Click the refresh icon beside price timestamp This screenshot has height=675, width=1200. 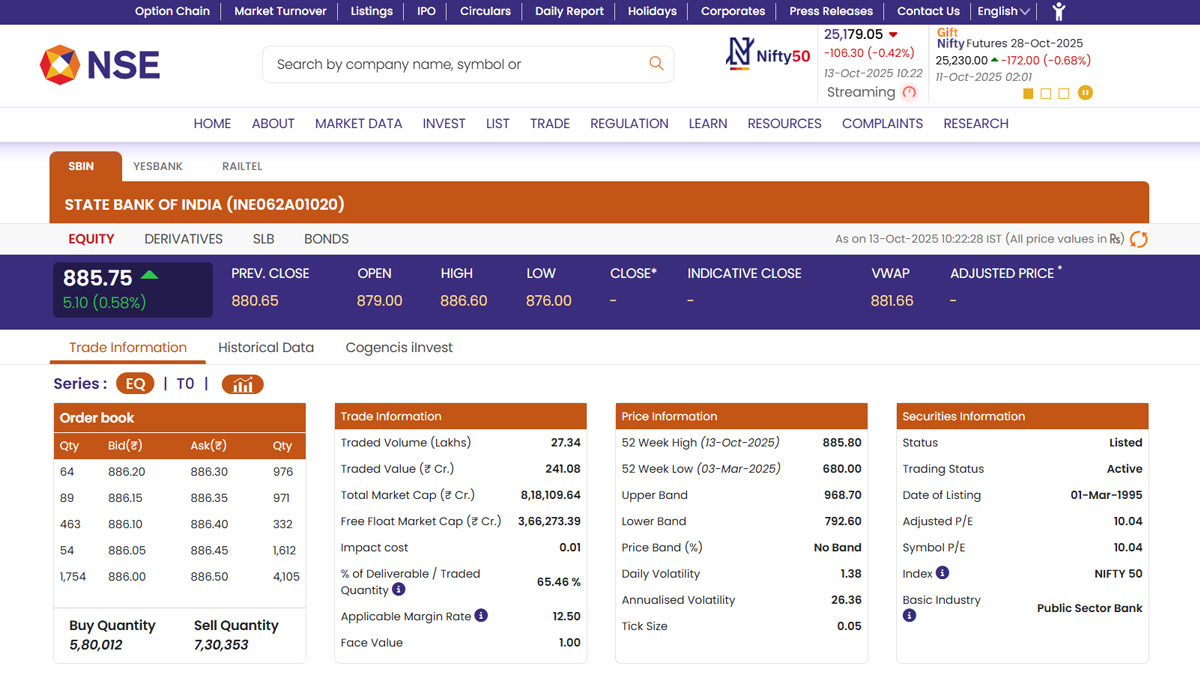[x=1138, y=239]
